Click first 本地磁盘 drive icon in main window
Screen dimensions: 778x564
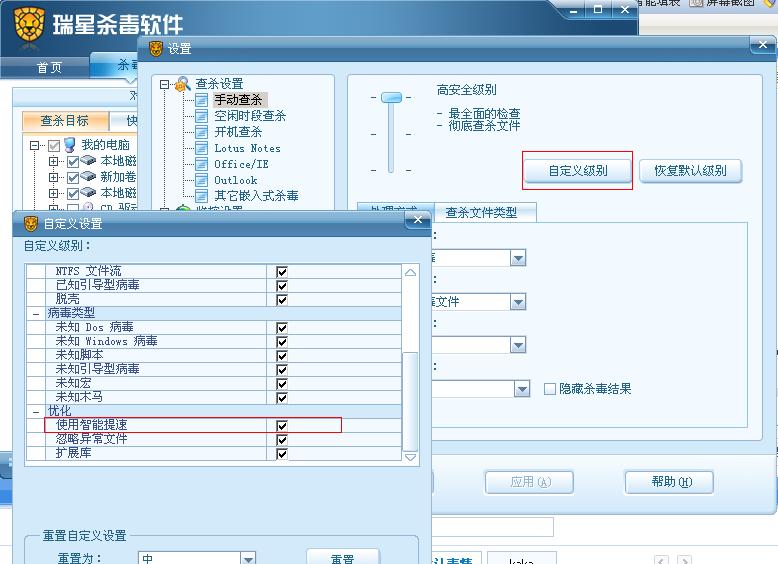88,160
